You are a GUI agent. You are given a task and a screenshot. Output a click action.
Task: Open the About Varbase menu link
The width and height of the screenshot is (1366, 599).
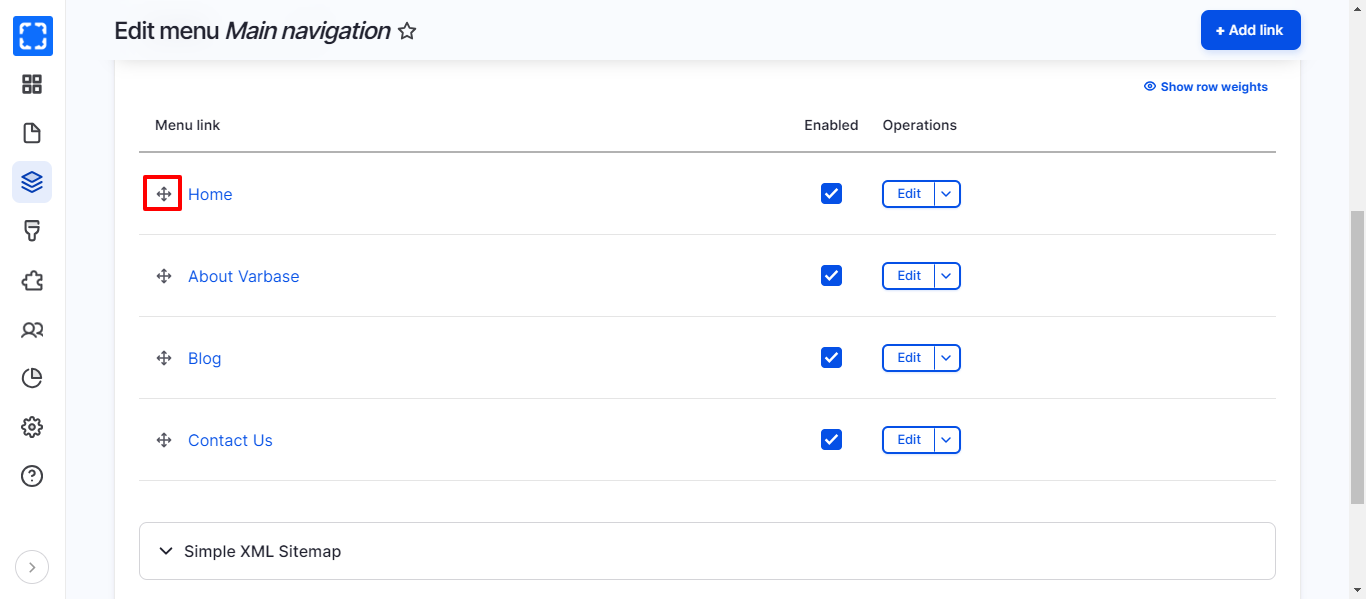point(243,276)
